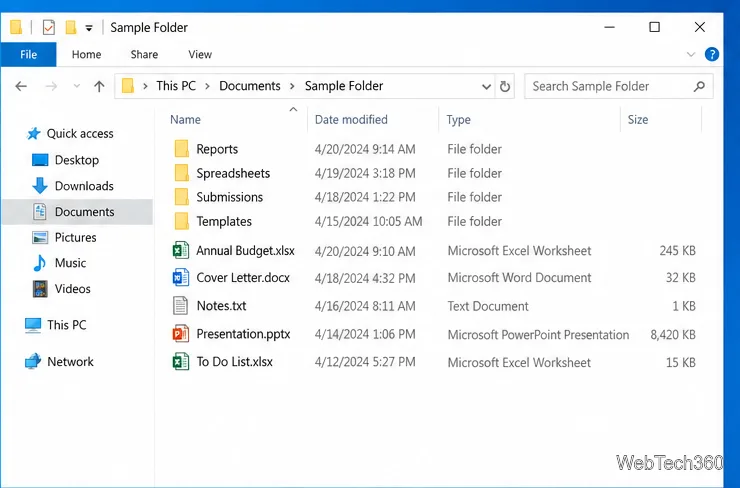Click the text file icon of Notes.txt
Image resolution: width=740 pixels, height=488 pixels.
pos(181,306)
